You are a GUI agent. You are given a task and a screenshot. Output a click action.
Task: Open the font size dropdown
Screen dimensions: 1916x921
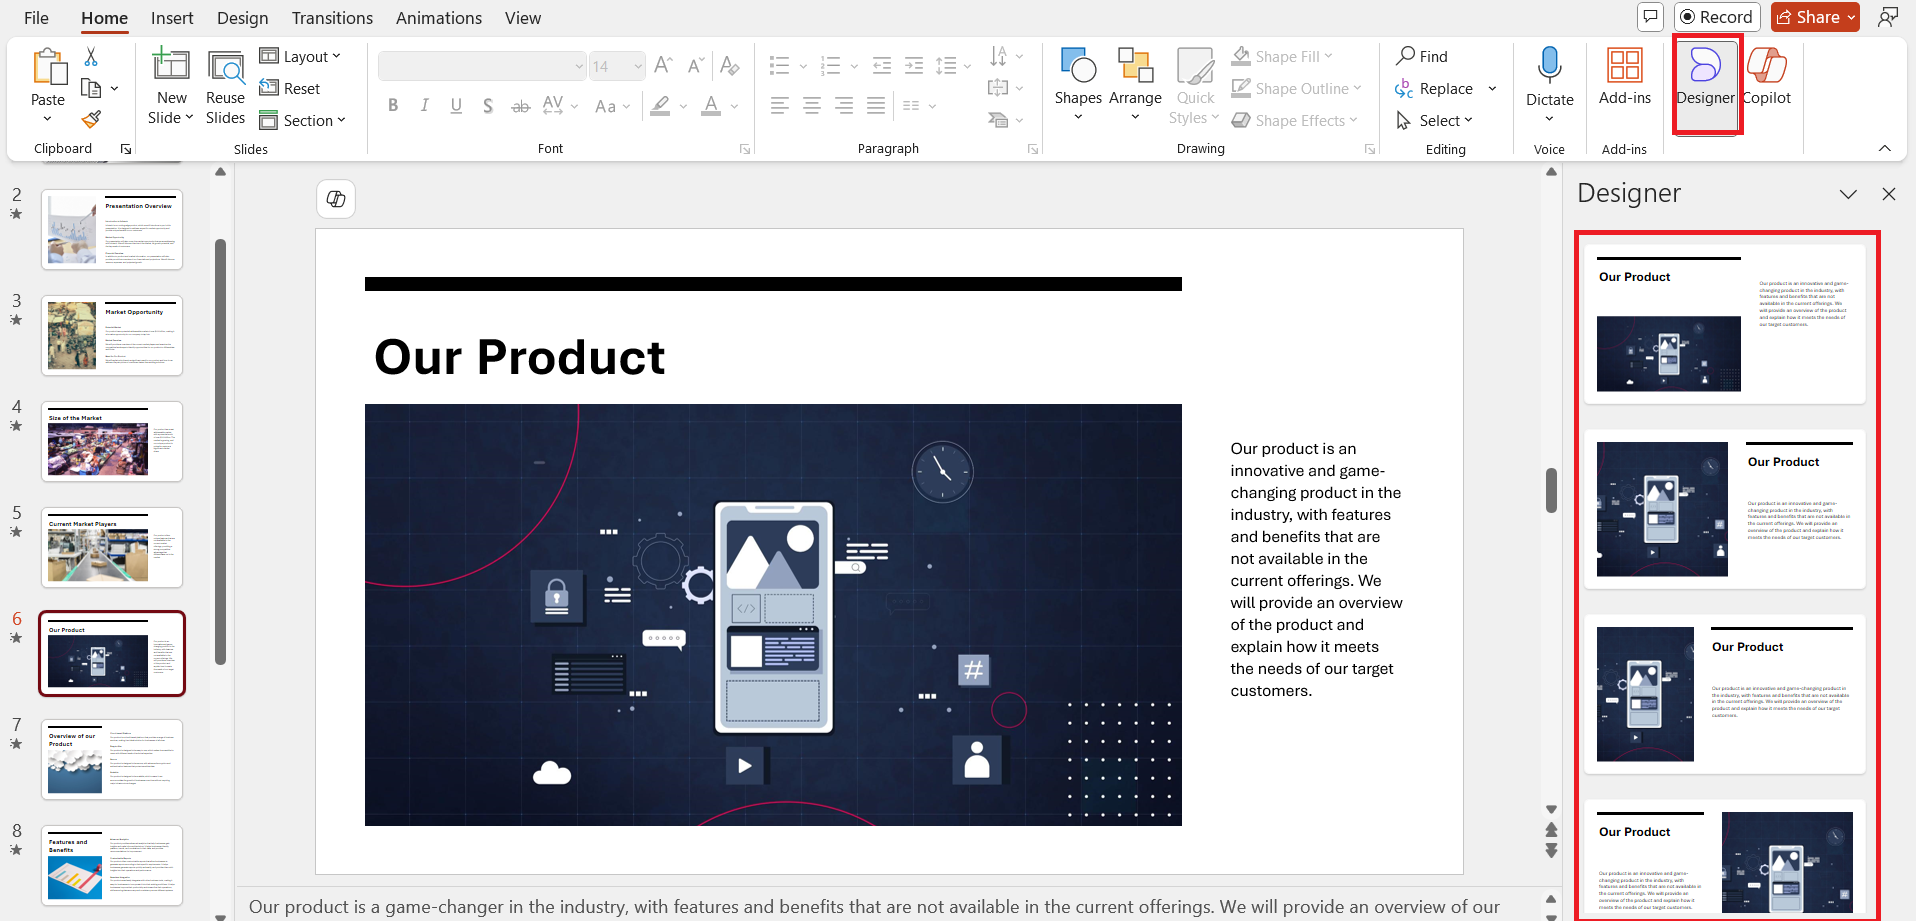click(638, 66)
